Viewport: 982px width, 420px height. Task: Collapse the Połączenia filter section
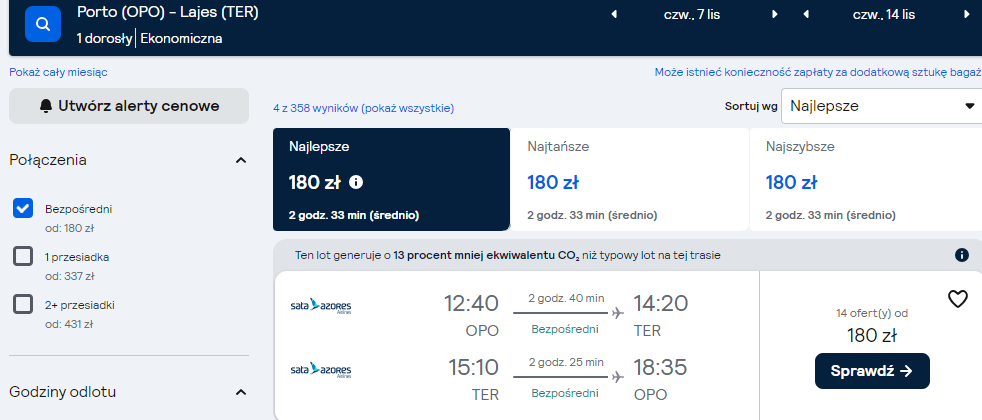(240, 160)
